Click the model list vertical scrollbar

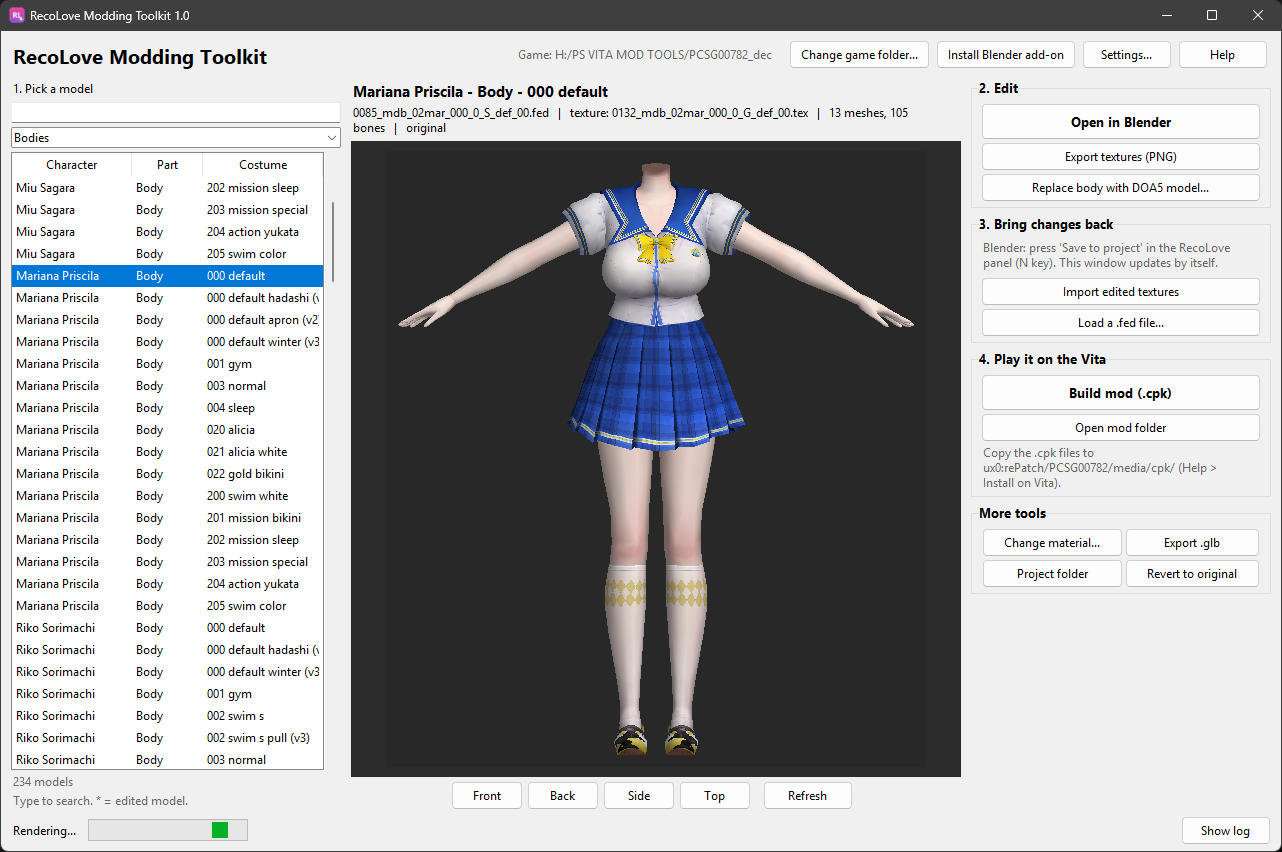[x=333, y=242]
